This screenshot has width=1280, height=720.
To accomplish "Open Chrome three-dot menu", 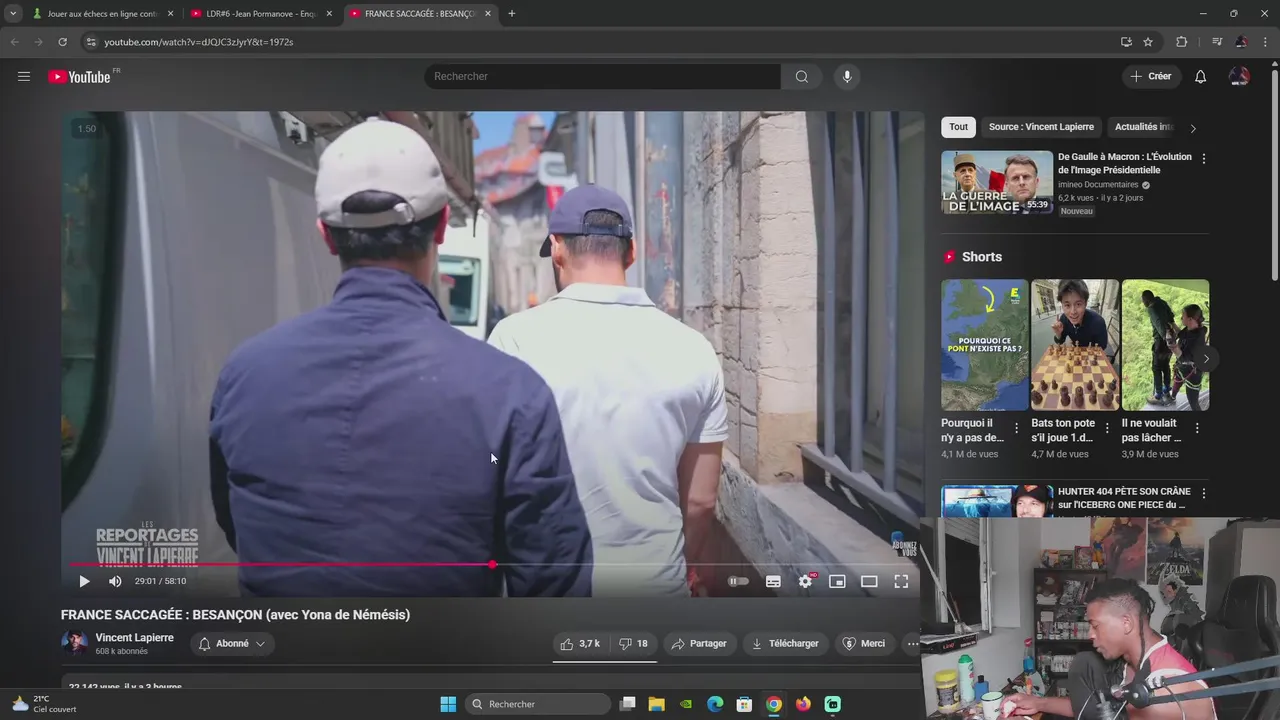I will [x=1267, y=42].
